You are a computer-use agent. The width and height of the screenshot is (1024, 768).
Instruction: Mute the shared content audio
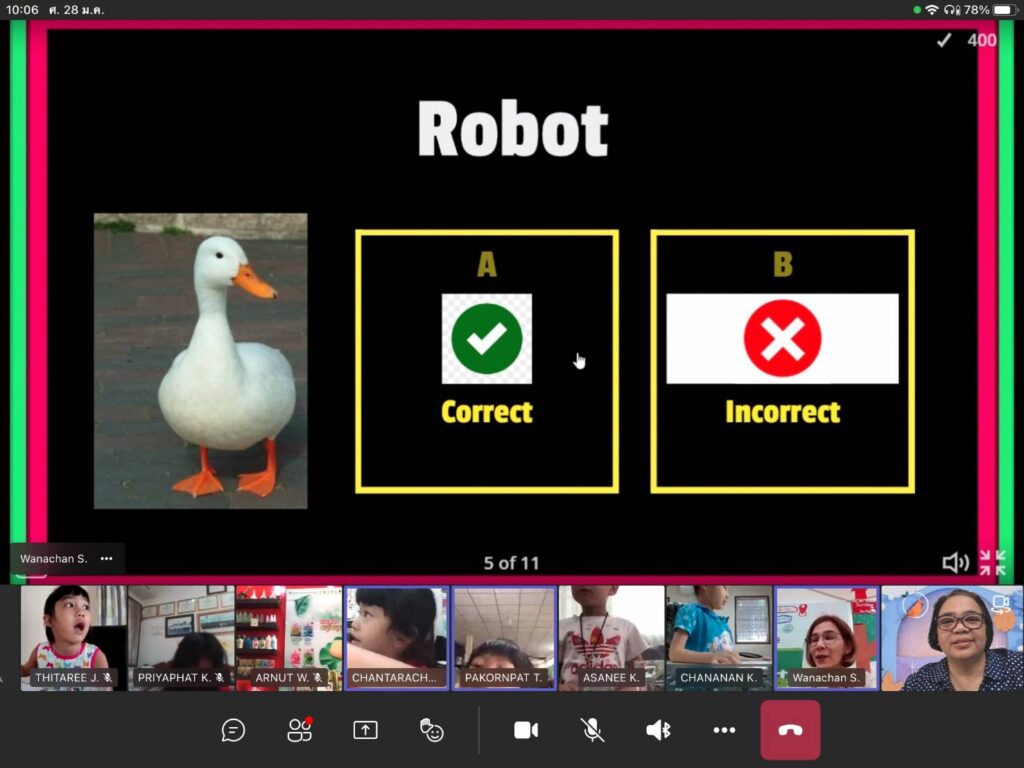tap(955, 563)
